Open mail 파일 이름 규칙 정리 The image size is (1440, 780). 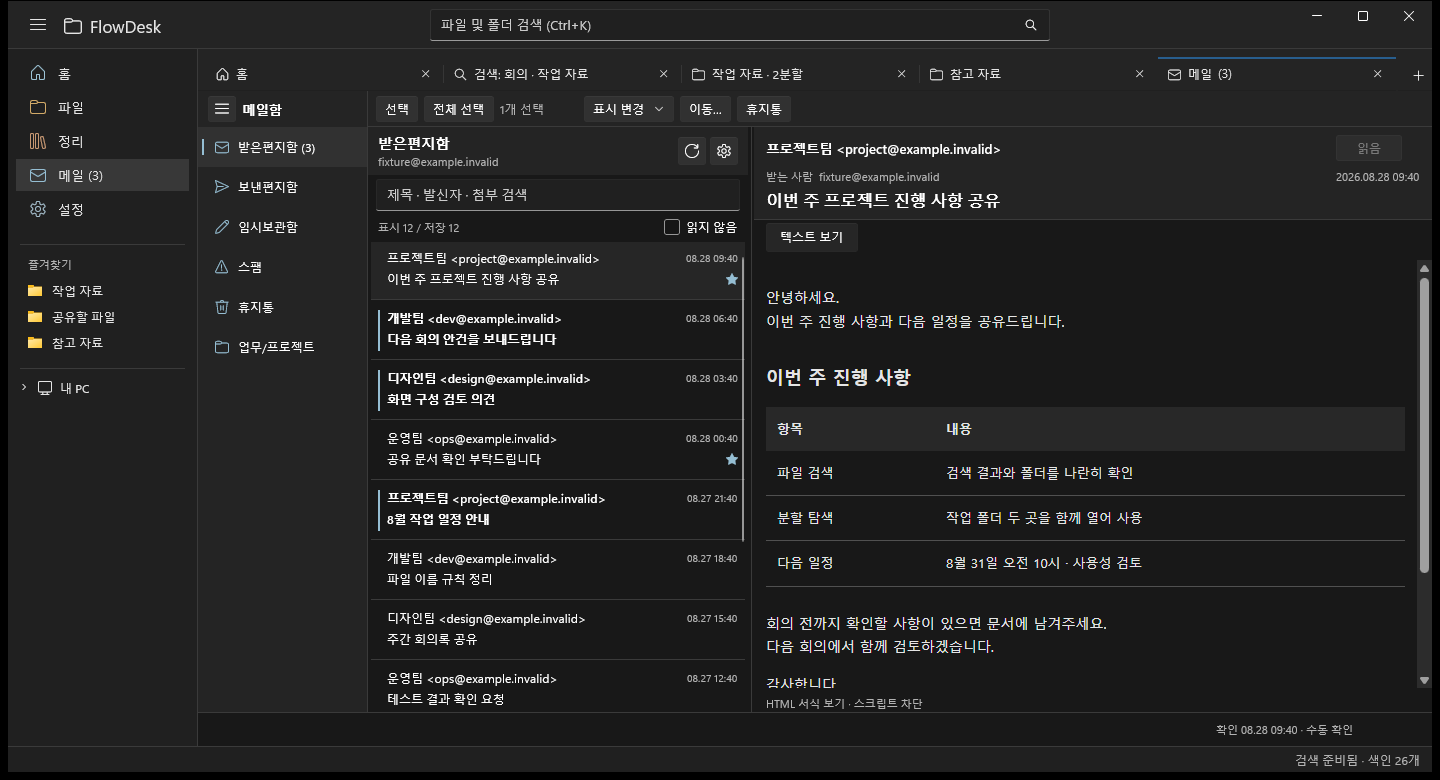coord(558,569)
